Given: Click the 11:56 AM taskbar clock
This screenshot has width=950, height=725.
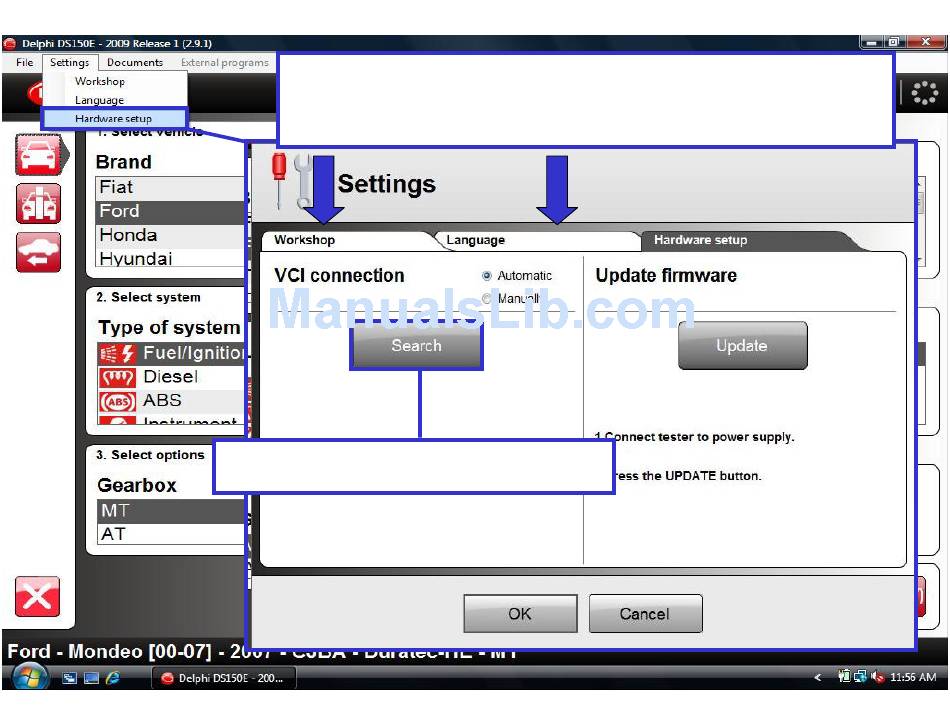Looking at the screenshot, I should coord(913,677).
